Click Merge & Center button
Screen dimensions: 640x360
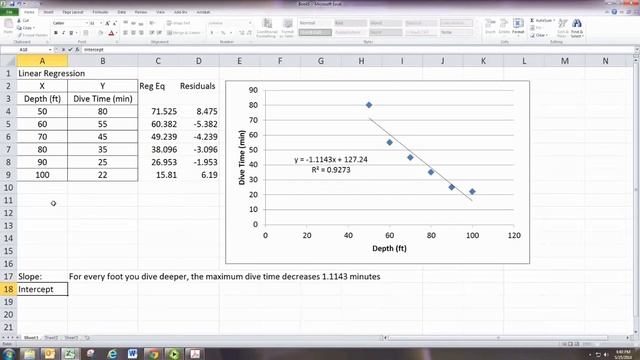click(184, 33)
